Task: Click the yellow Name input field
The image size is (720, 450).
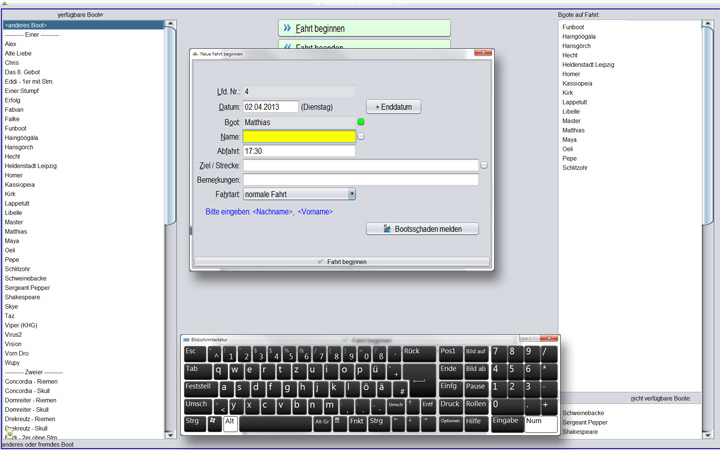Action: (299, 136)
